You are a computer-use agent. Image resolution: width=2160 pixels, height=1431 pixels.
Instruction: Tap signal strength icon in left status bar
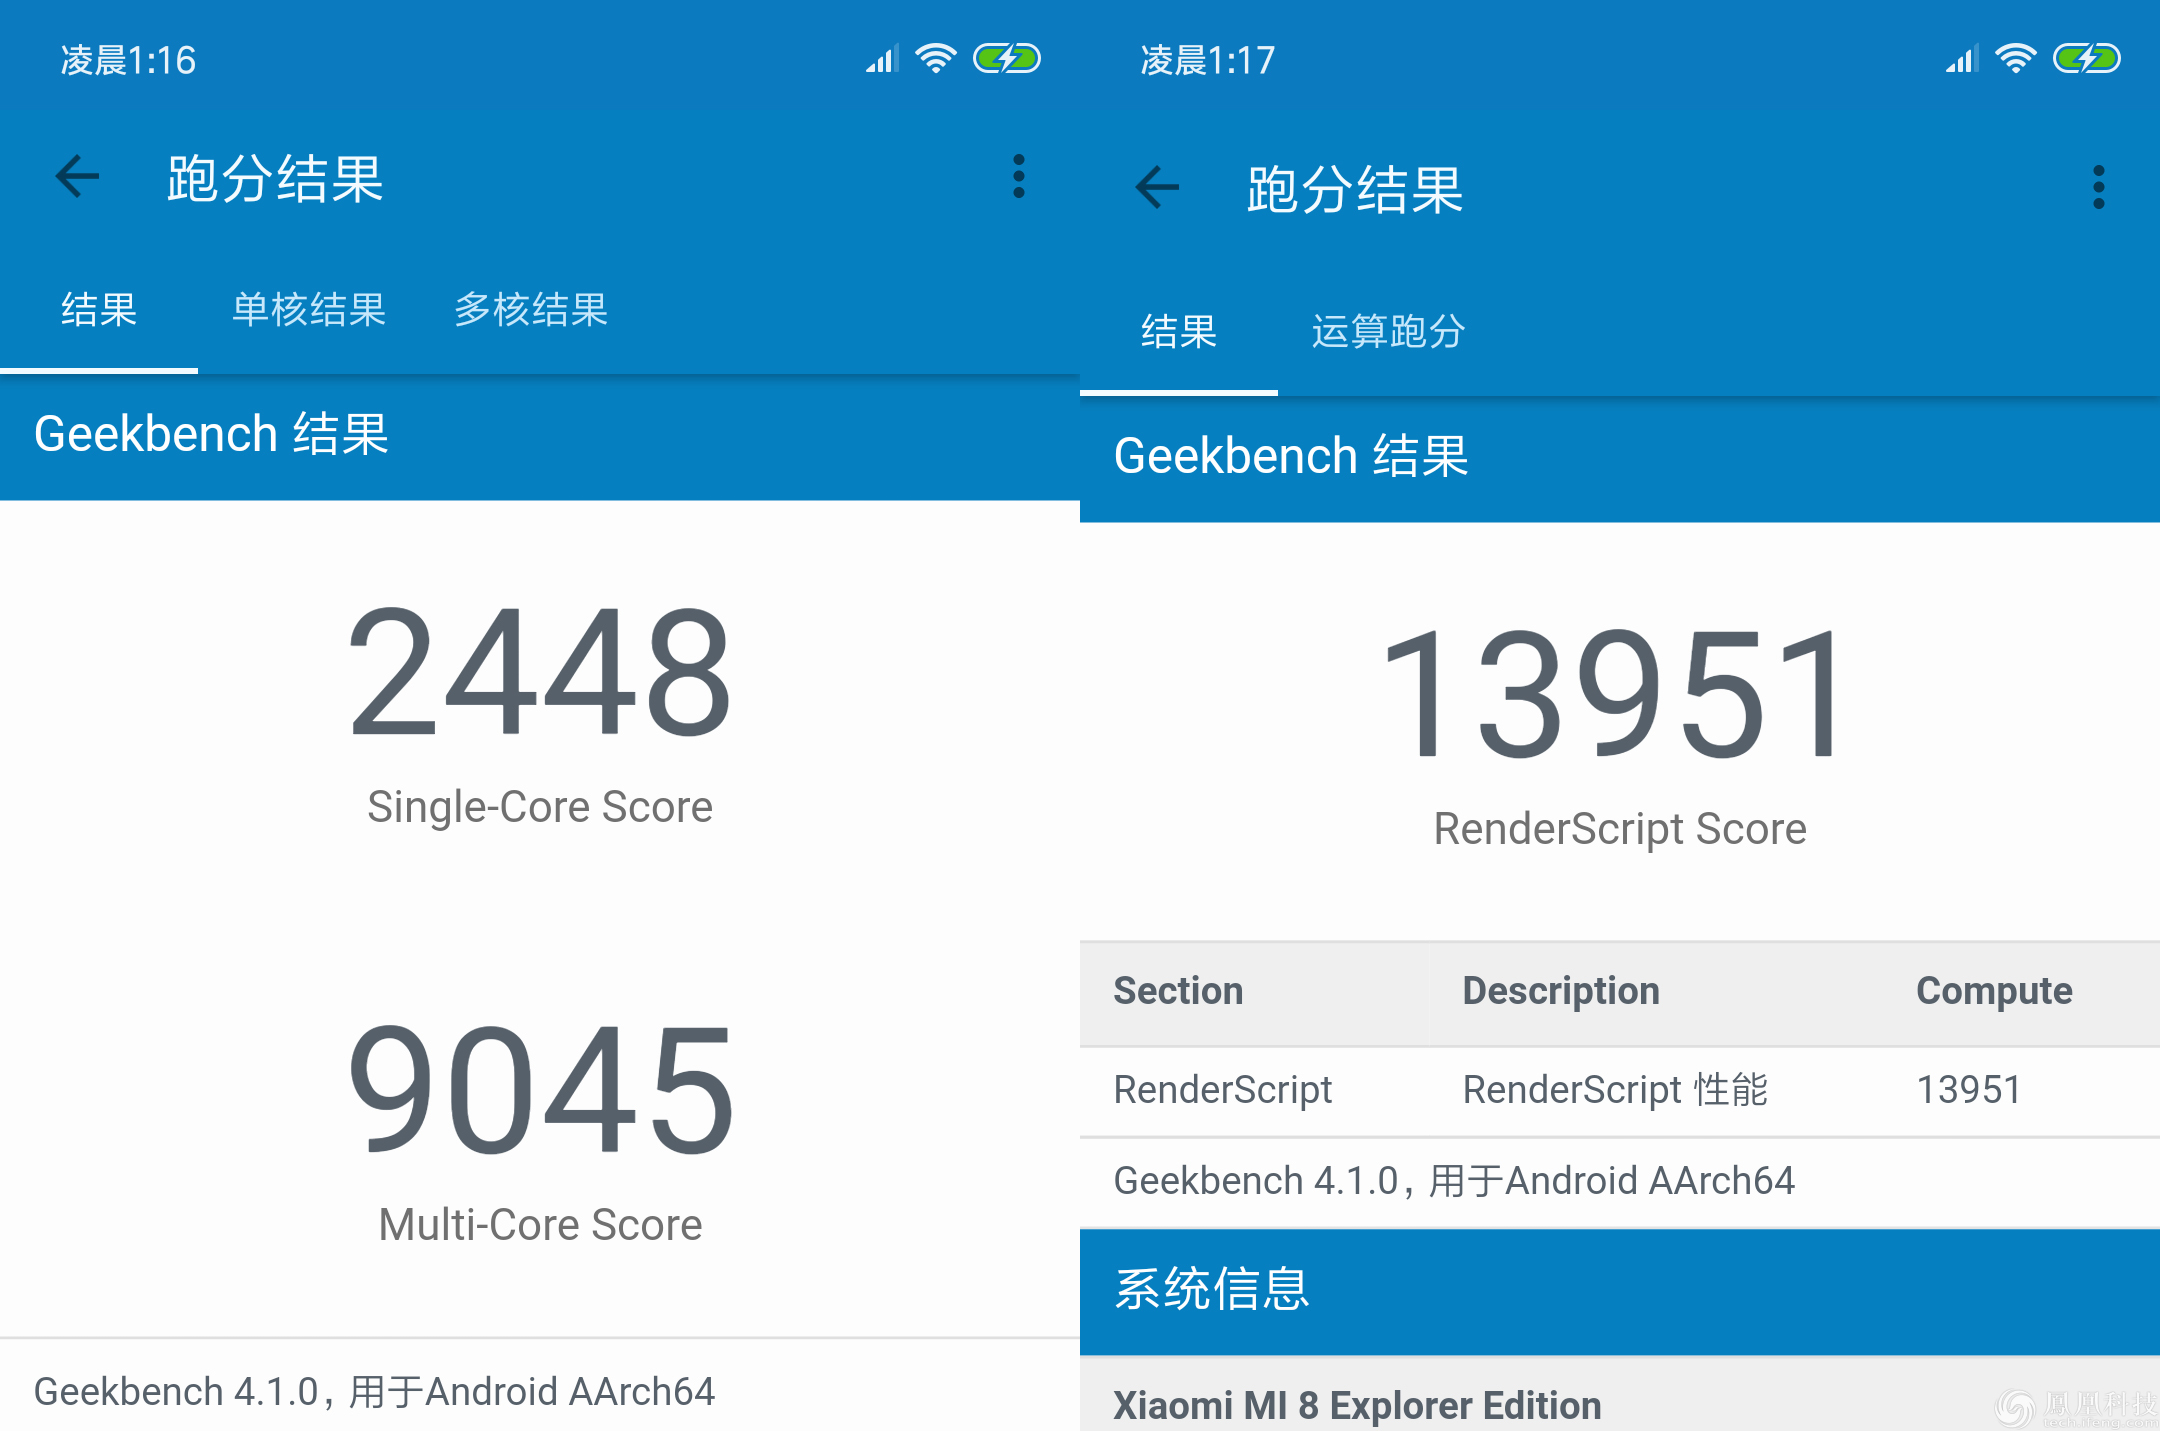882,59
